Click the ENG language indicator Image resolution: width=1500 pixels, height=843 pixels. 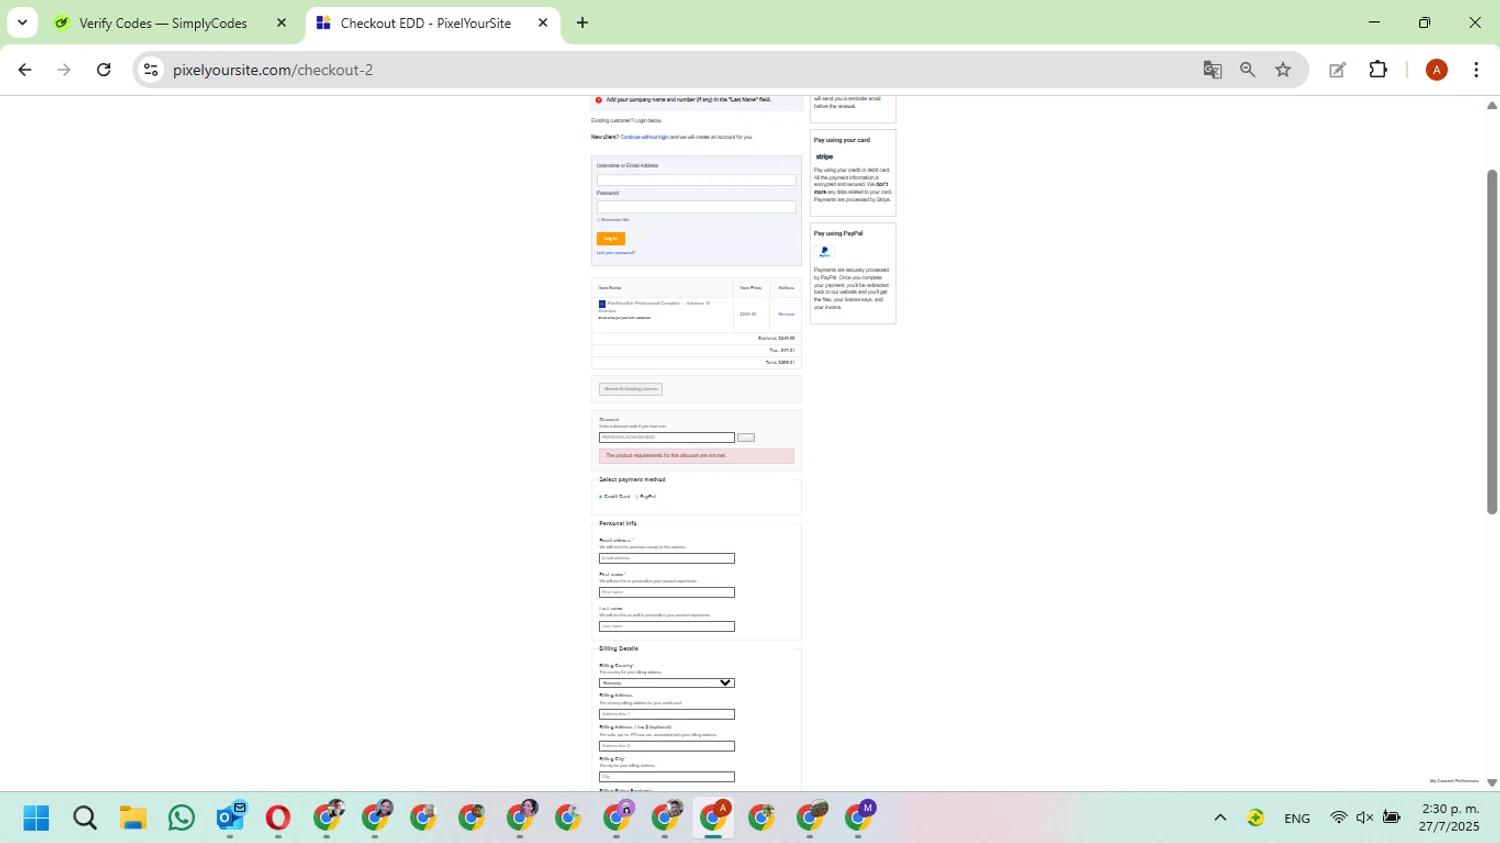point(1297,818)
